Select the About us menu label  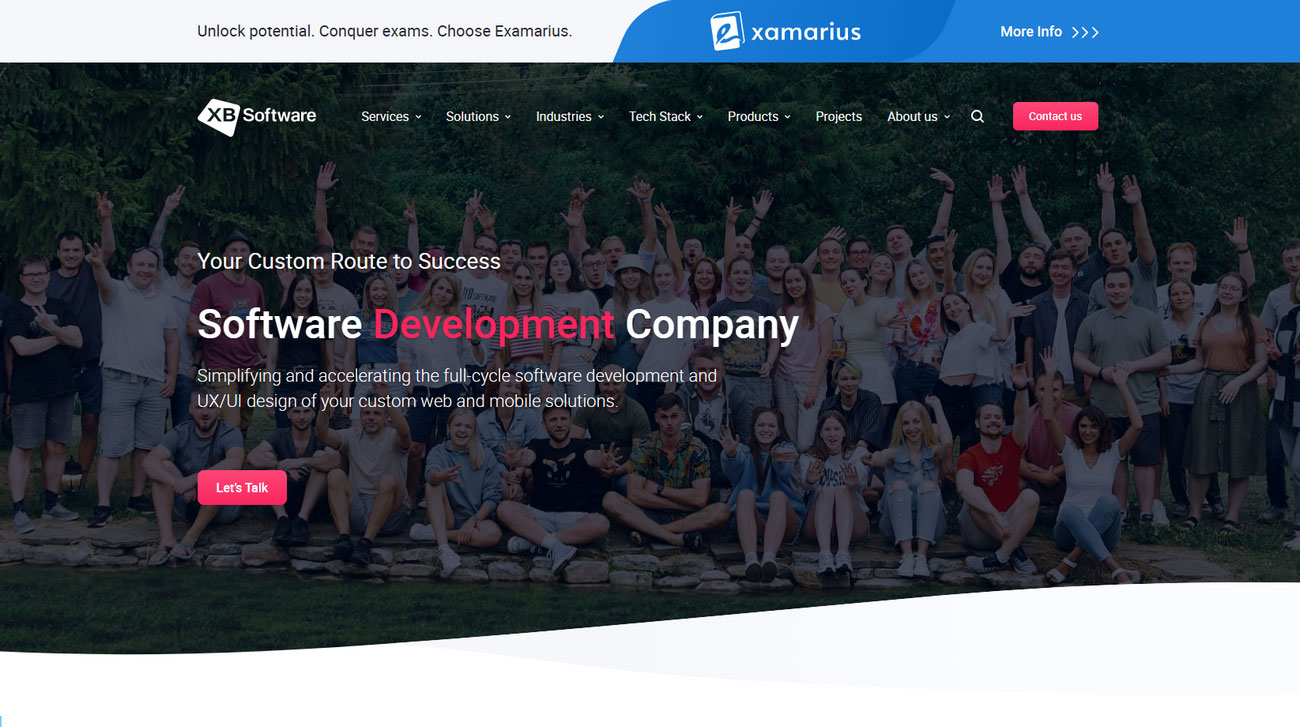click(x=911, y=117)
